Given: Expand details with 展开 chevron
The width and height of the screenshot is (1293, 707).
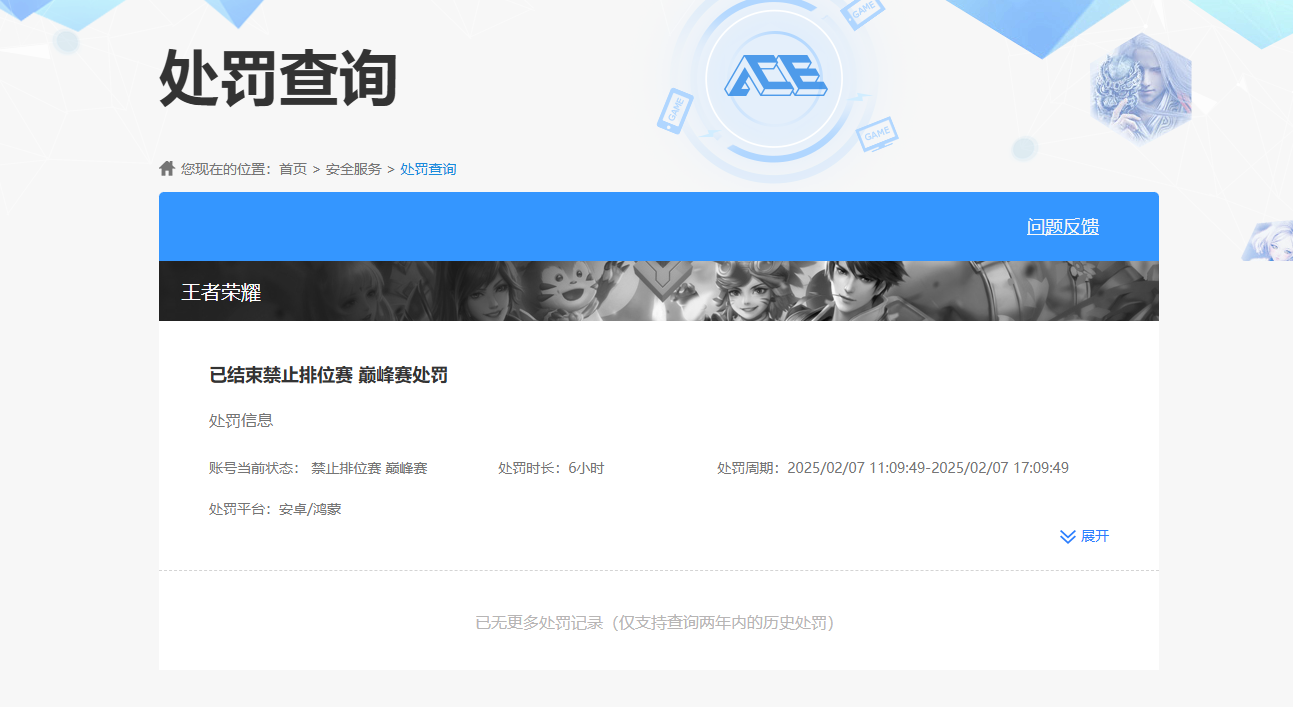Looking at the screenshot, I should point(1085,536).
